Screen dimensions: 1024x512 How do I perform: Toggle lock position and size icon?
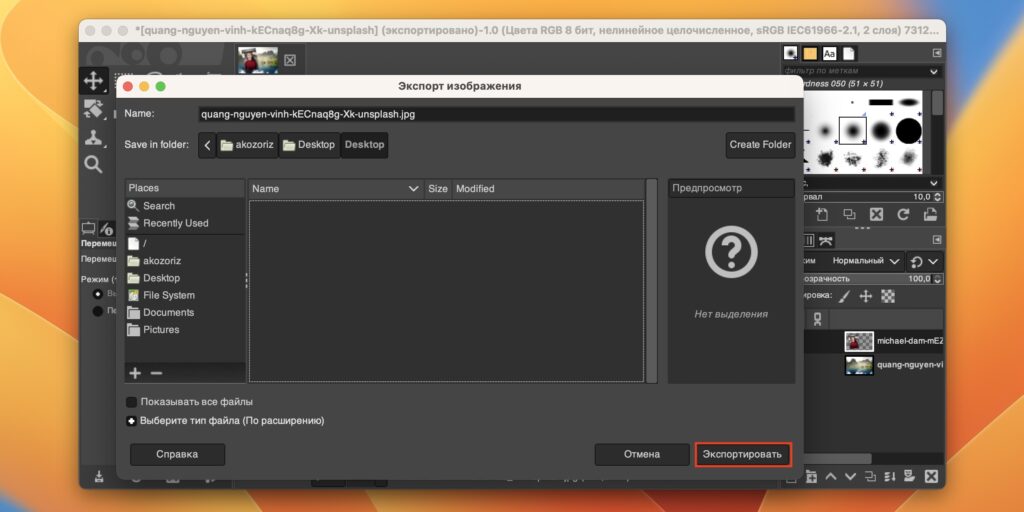[865, 296]
